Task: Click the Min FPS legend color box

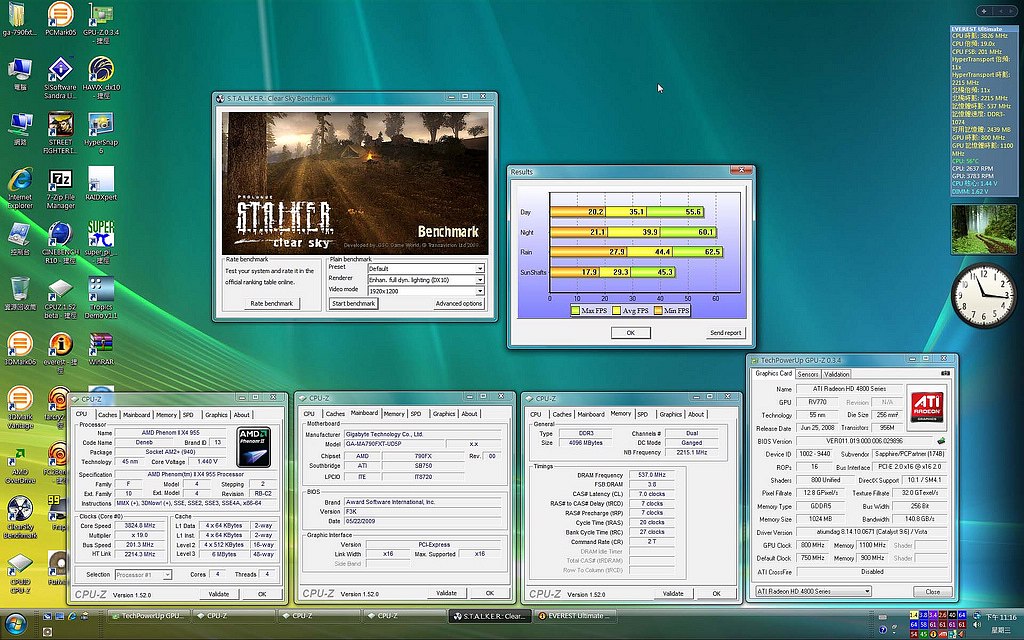Action: (x=658, y=311)
